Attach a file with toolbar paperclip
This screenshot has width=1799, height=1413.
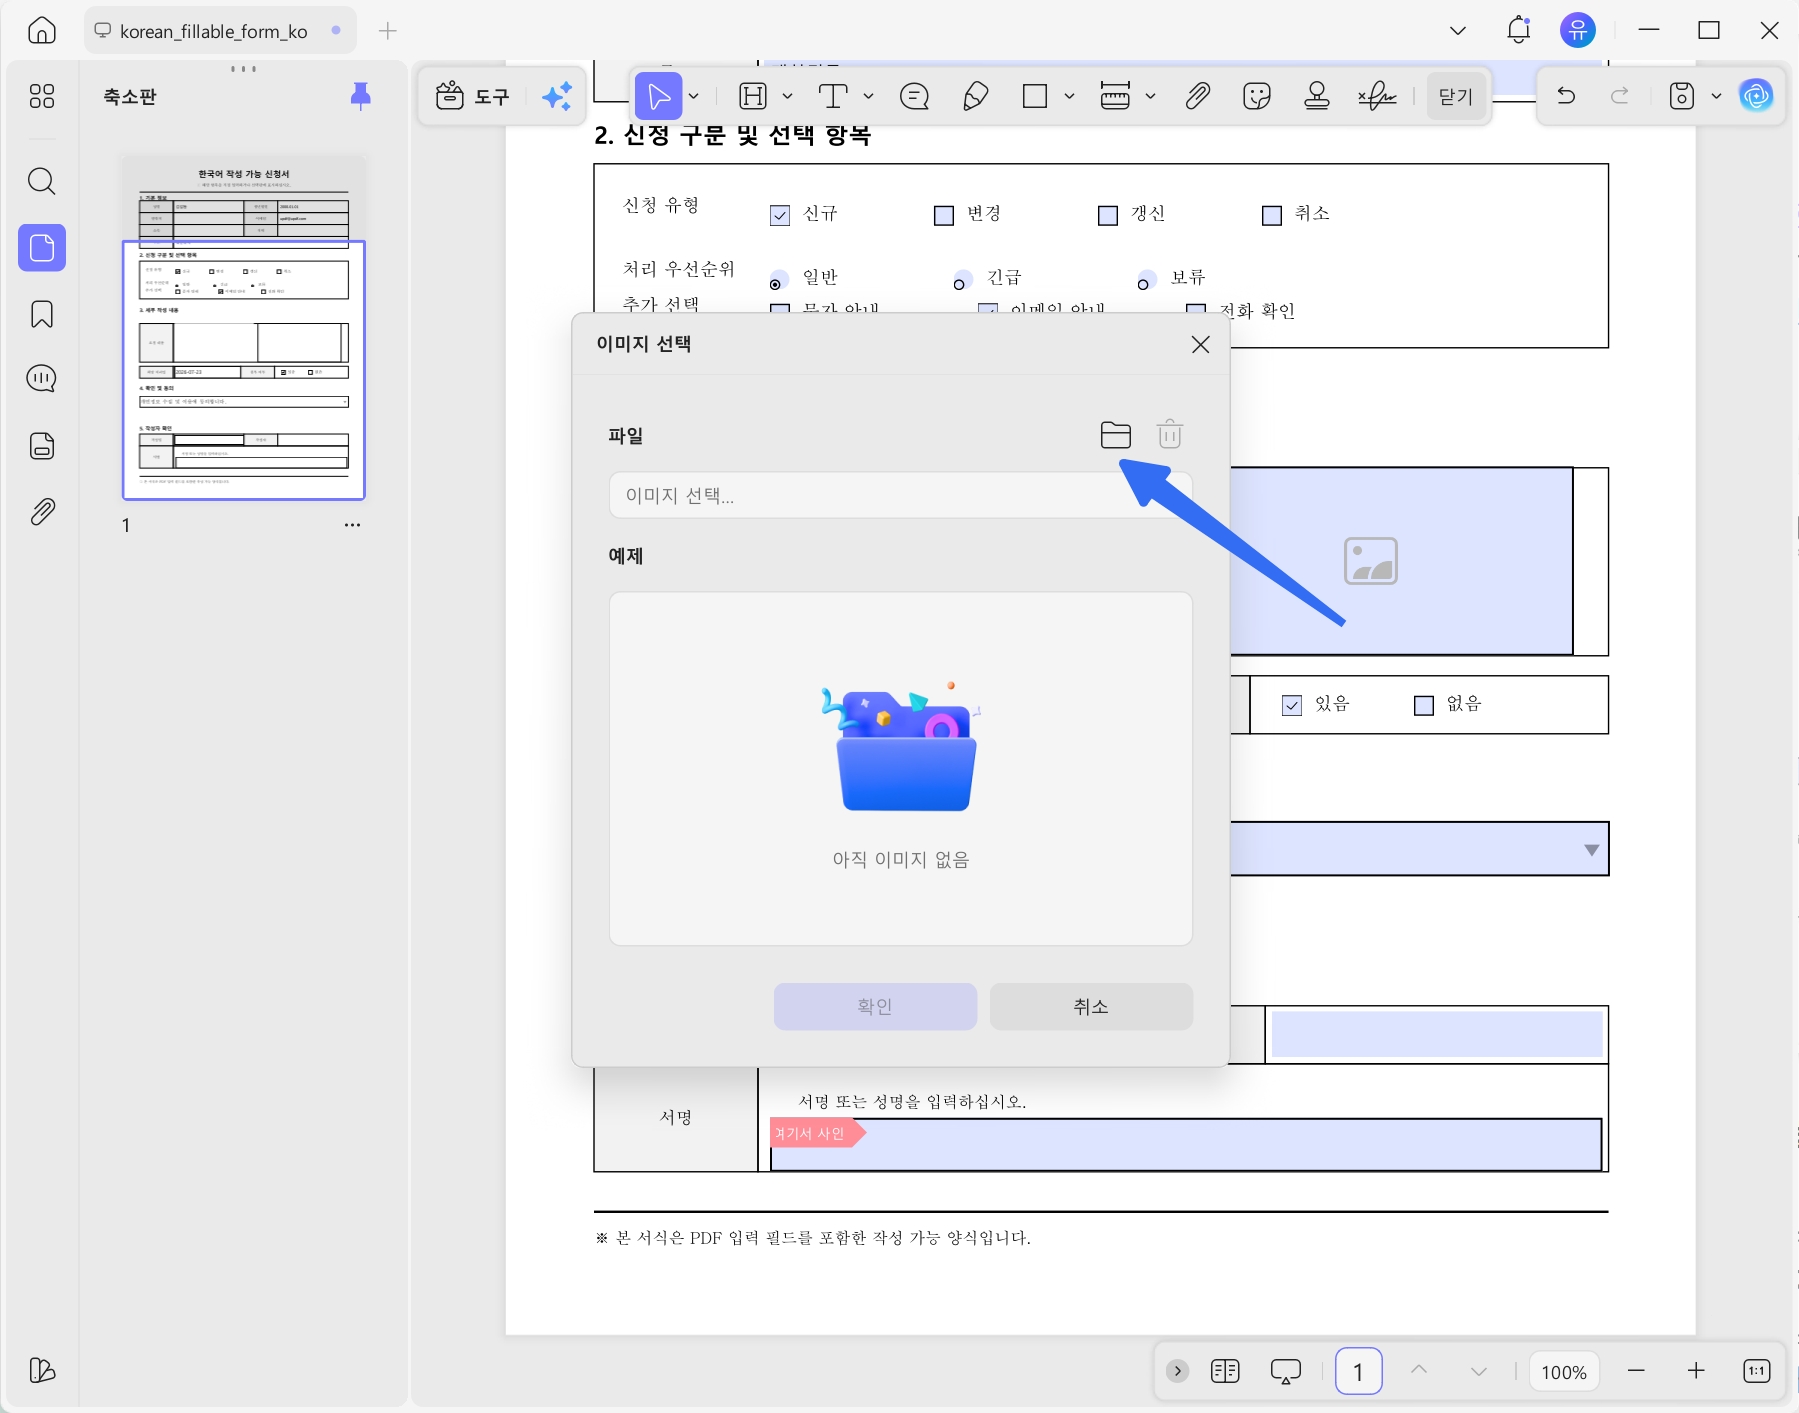point(1198,96)
